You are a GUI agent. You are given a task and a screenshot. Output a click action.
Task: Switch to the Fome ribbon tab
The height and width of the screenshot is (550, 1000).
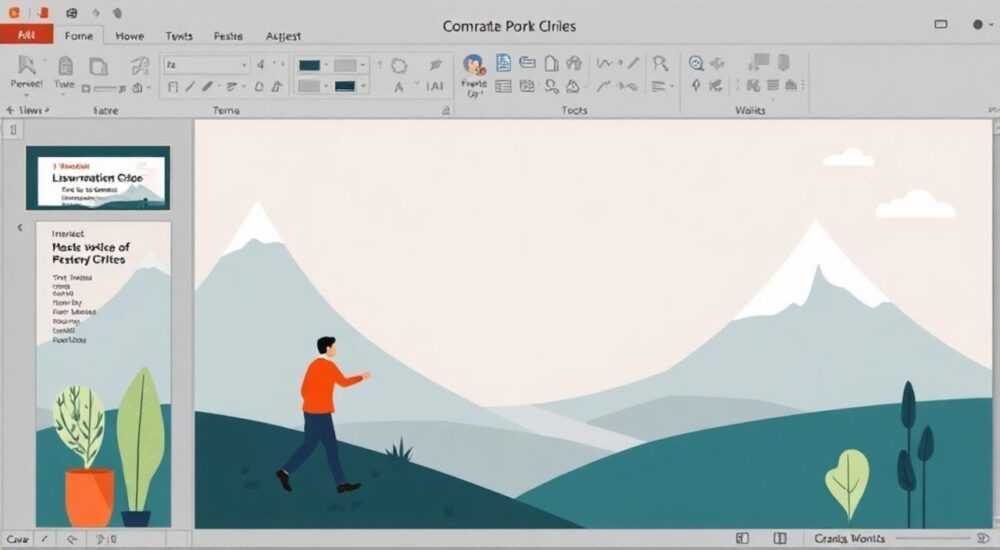pos(78,36)
